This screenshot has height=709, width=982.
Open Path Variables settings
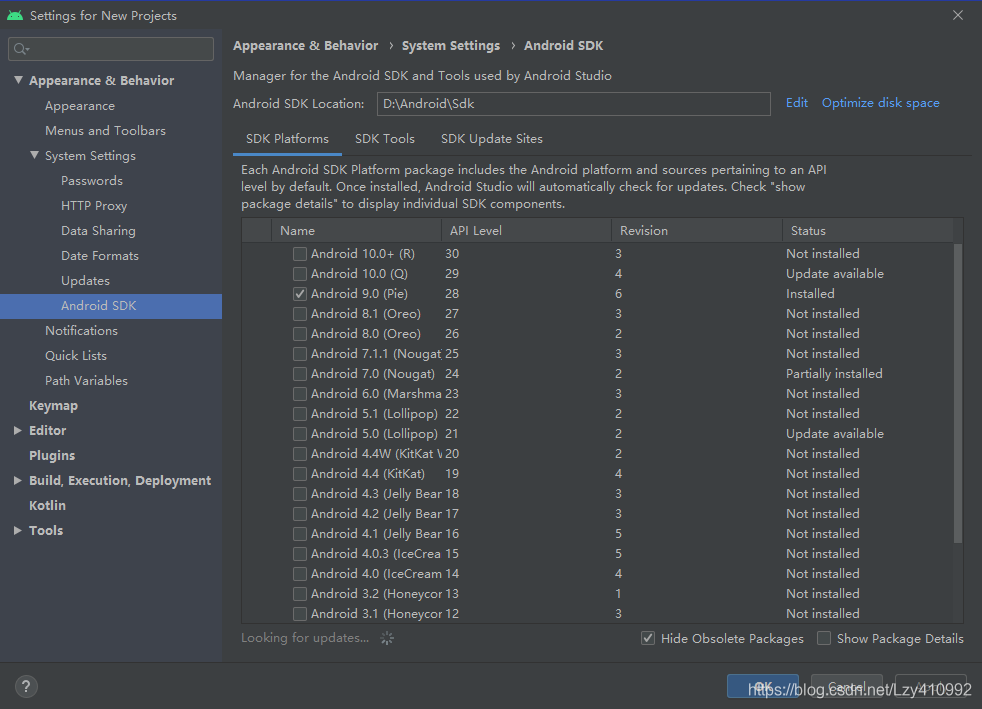[86, 381]
